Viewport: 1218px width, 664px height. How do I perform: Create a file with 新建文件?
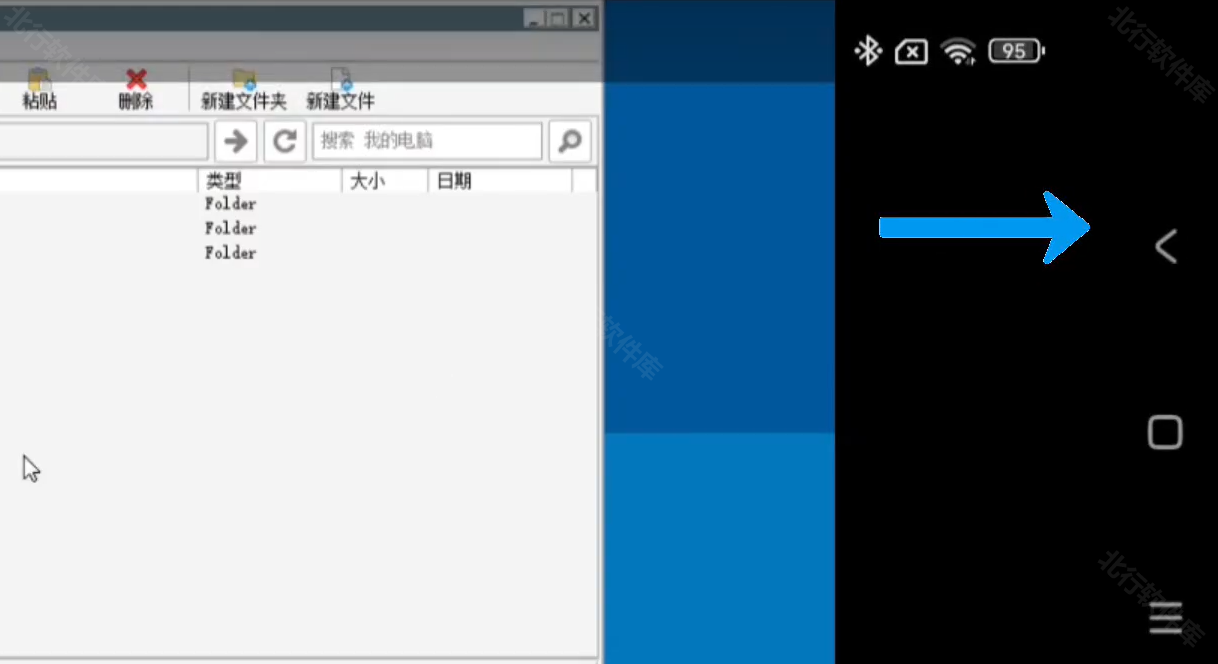340,88
